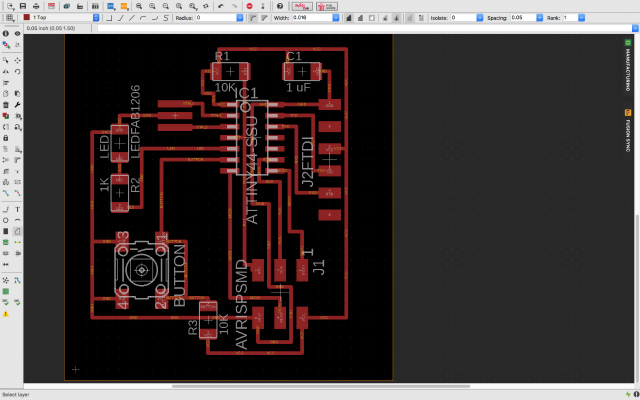Open the Manufacturing side tab
The image size is (640, 400).
628,64
